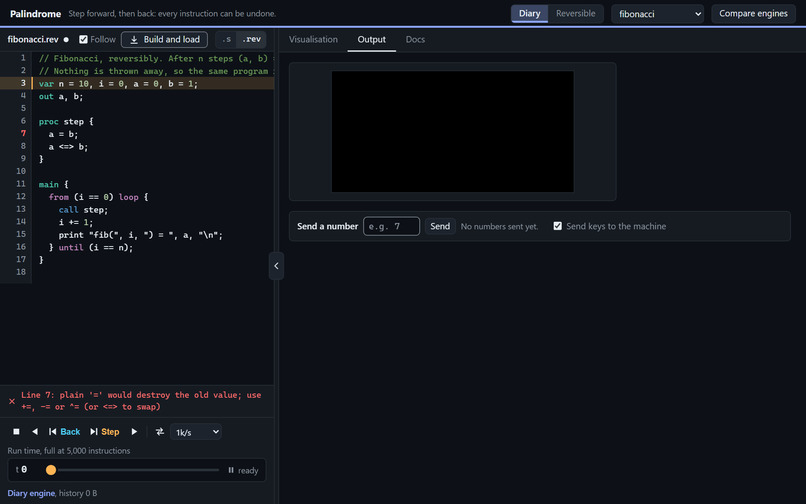Select the Reversible engine mode
This screenshot has width=806, height=504.
[x=575, y=13]
